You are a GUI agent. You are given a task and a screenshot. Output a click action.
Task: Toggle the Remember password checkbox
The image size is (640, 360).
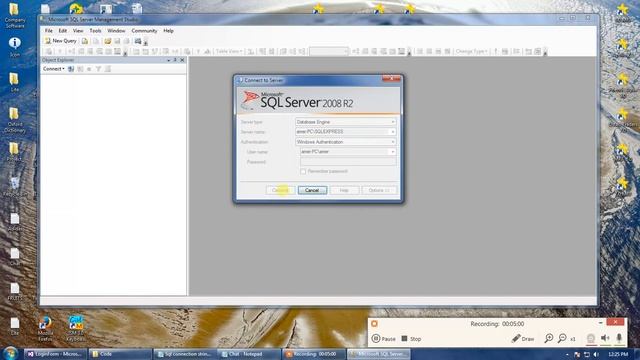(x=303, y=171)
